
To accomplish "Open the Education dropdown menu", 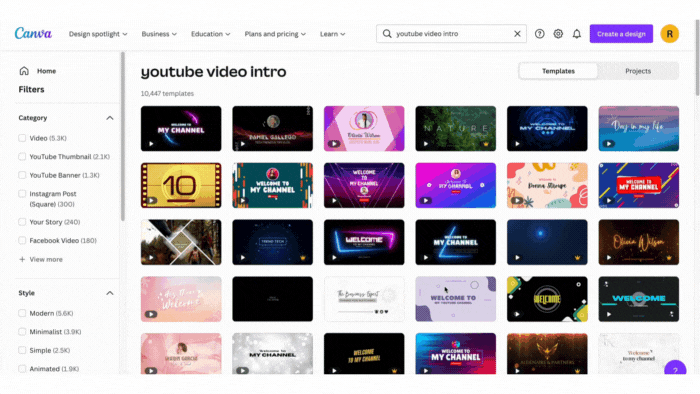I will [x=211, y=34].
